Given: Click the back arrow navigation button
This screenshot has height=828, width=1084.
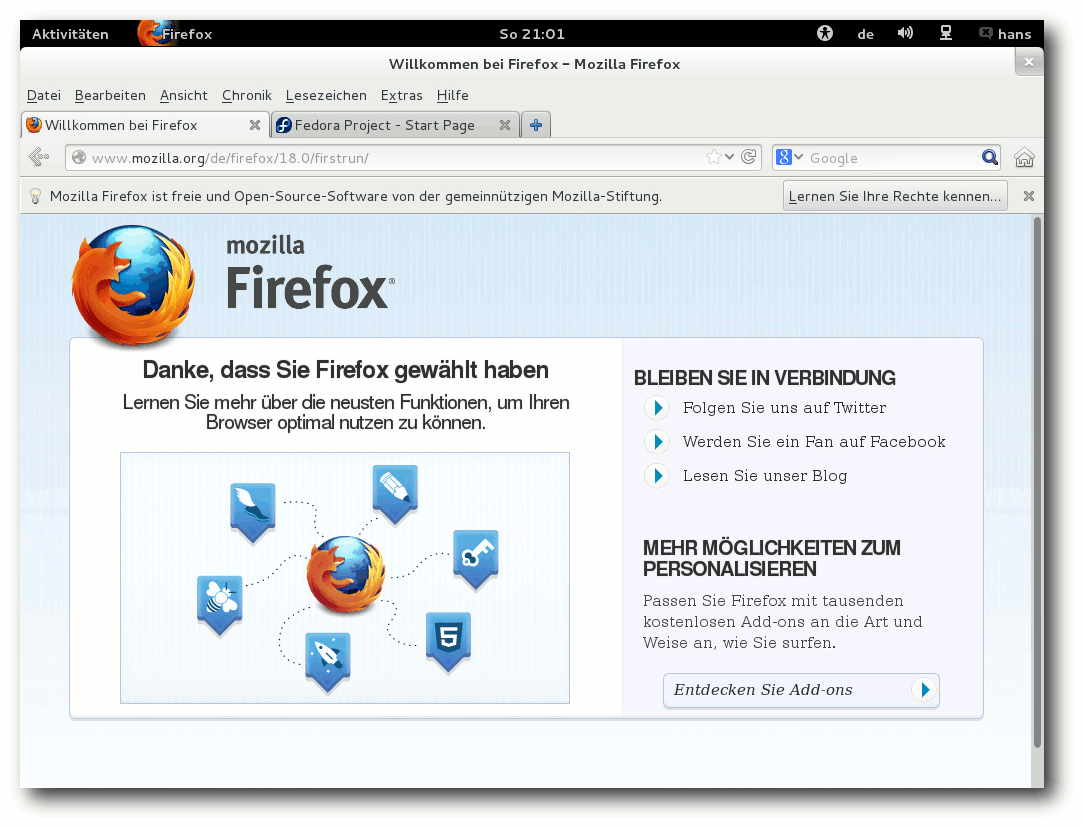Looking at the screenshot, I should click(39, 158).
